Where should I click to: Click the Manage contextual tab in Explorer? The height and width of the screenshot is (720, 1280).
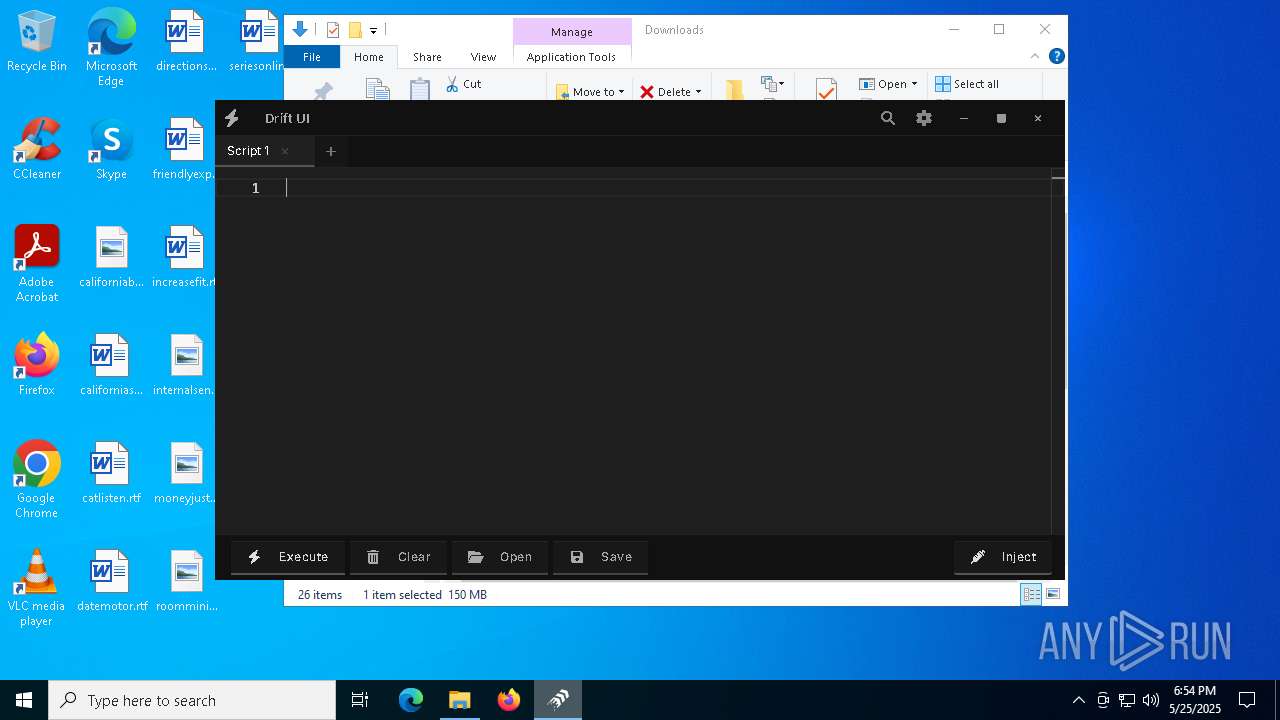(572, 32)
